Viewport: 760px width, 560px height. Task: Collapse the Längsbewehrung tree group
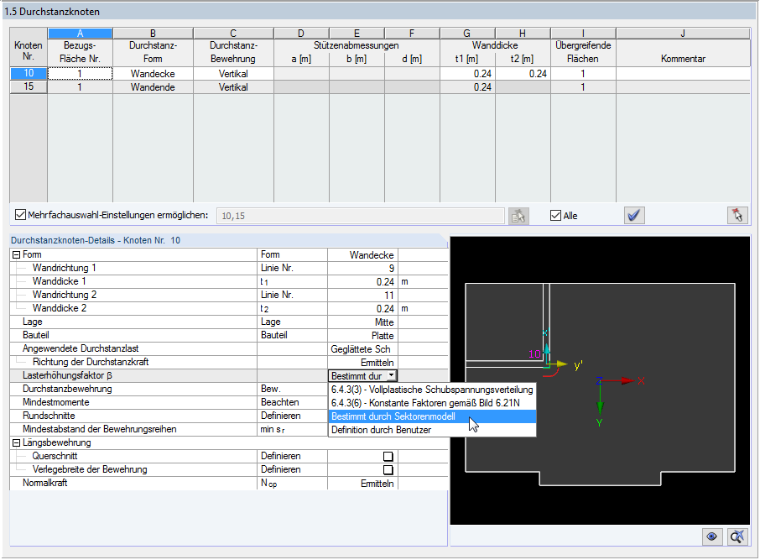pos(16,443)
